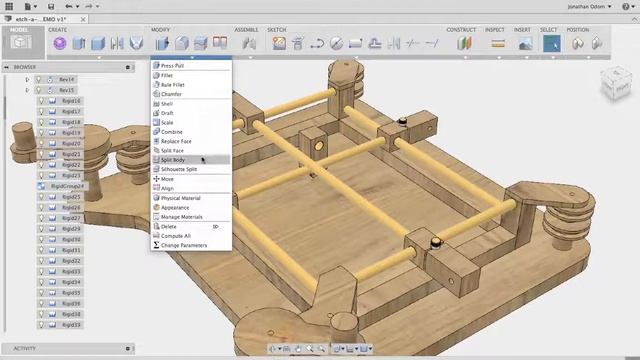
Task: Choose Silhouette Split menu entry
Action: pos(191,169)
